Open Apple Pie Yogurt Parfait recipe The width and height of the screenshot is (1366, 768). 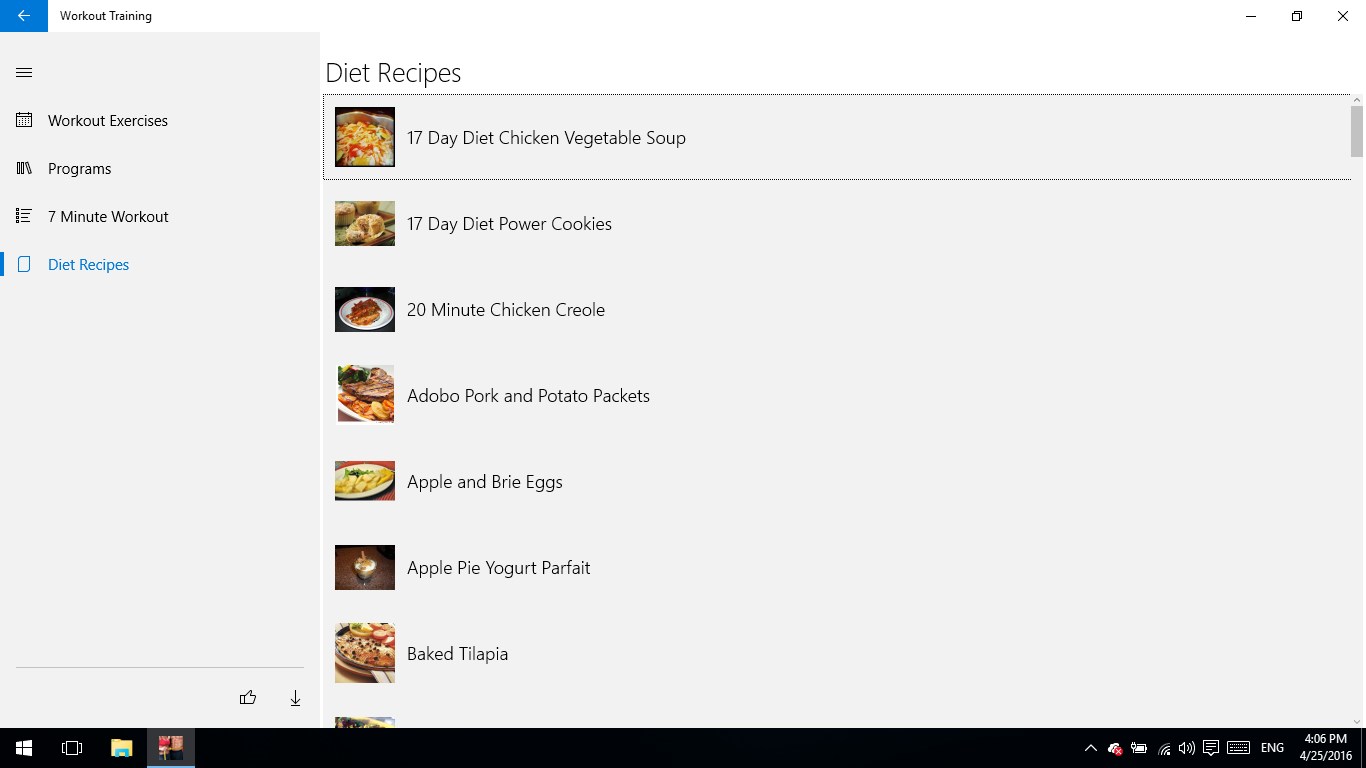pos(498,568)
